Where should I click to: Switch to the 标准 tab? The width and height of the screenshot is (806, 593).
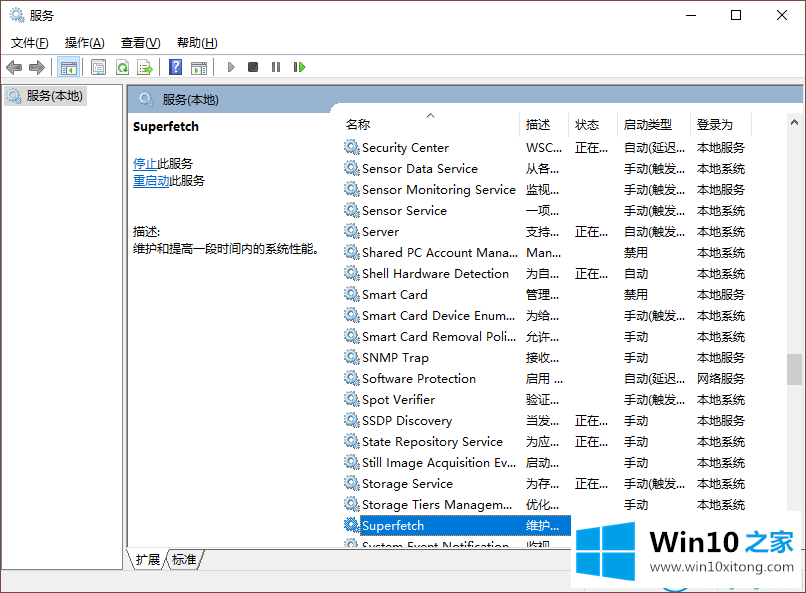click(184, 560)
